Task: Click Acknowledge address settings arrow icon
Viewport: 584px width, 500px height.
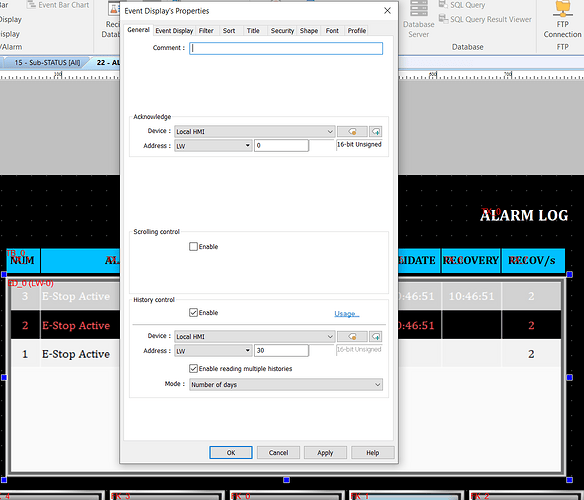Action: tap(376, 132)
